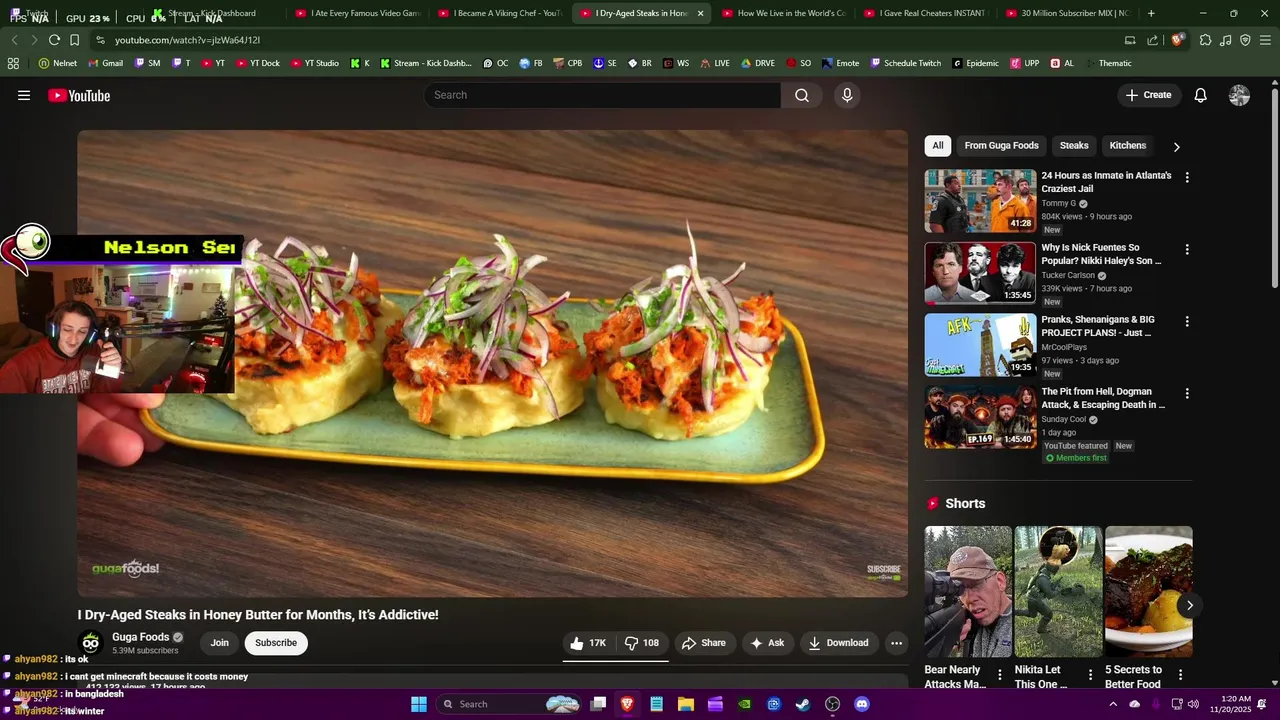1280x720 pixels.
Task: Open the Brave browser taskbar icon
Action: tap(627, 704)
